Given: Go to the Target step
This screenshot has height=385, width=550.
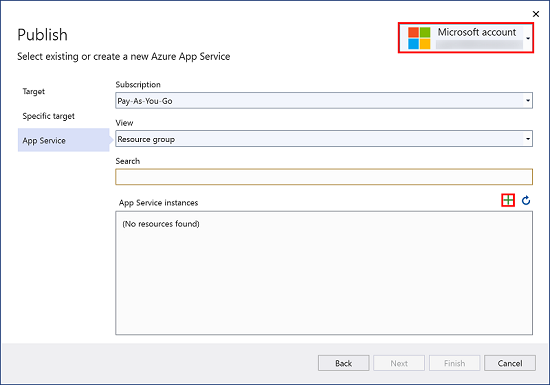Looking at the screenshot, I should [x=34, y=92].
